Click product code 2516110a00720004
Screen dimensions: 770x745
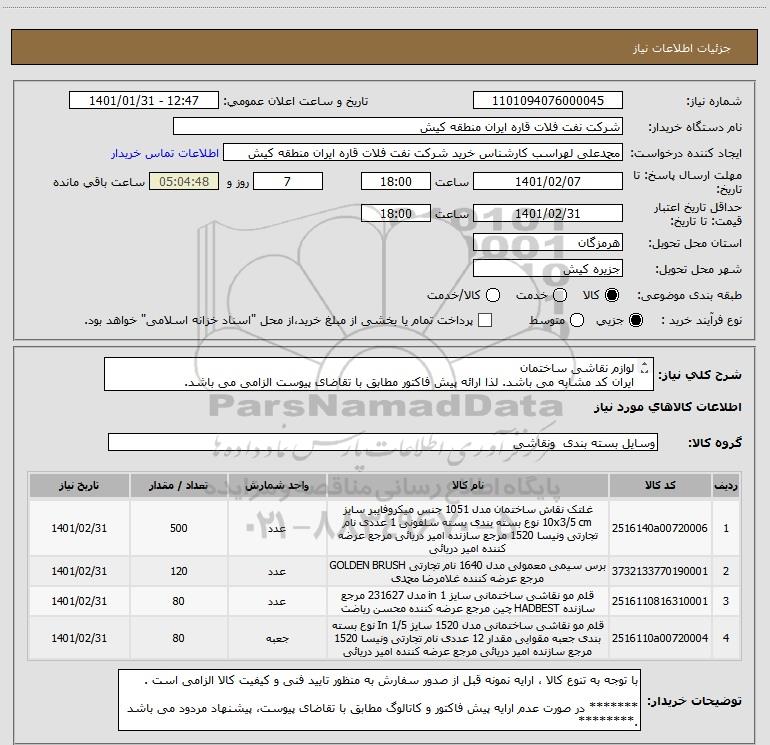[x=660, y=638]
